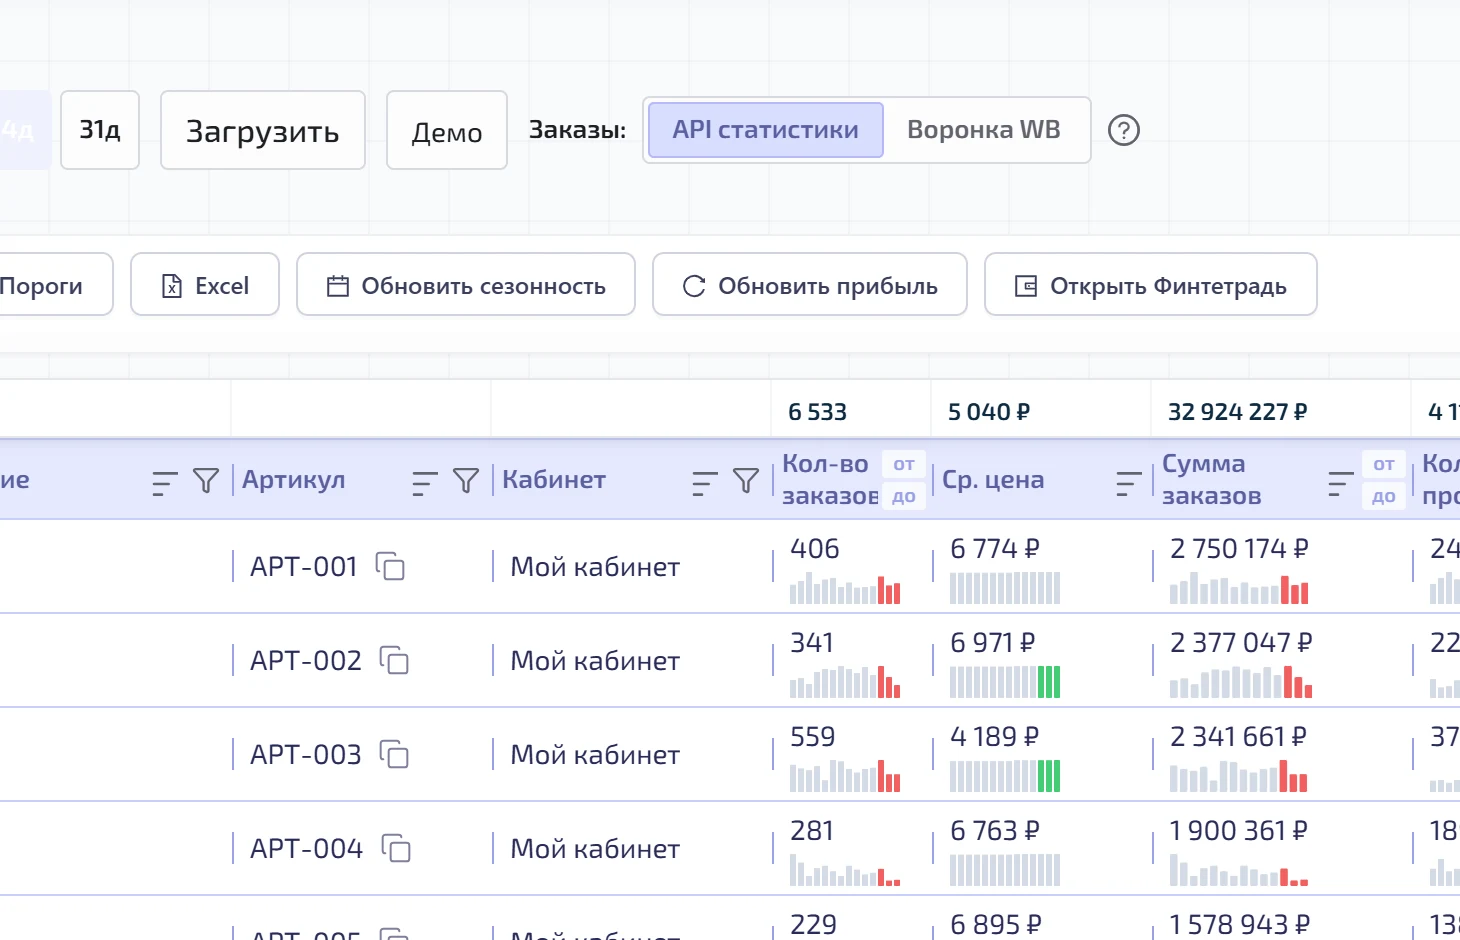Select the 31д period
Image resolution: width=1460 pixels, height=940 pixels.
(x=100, y=130)
